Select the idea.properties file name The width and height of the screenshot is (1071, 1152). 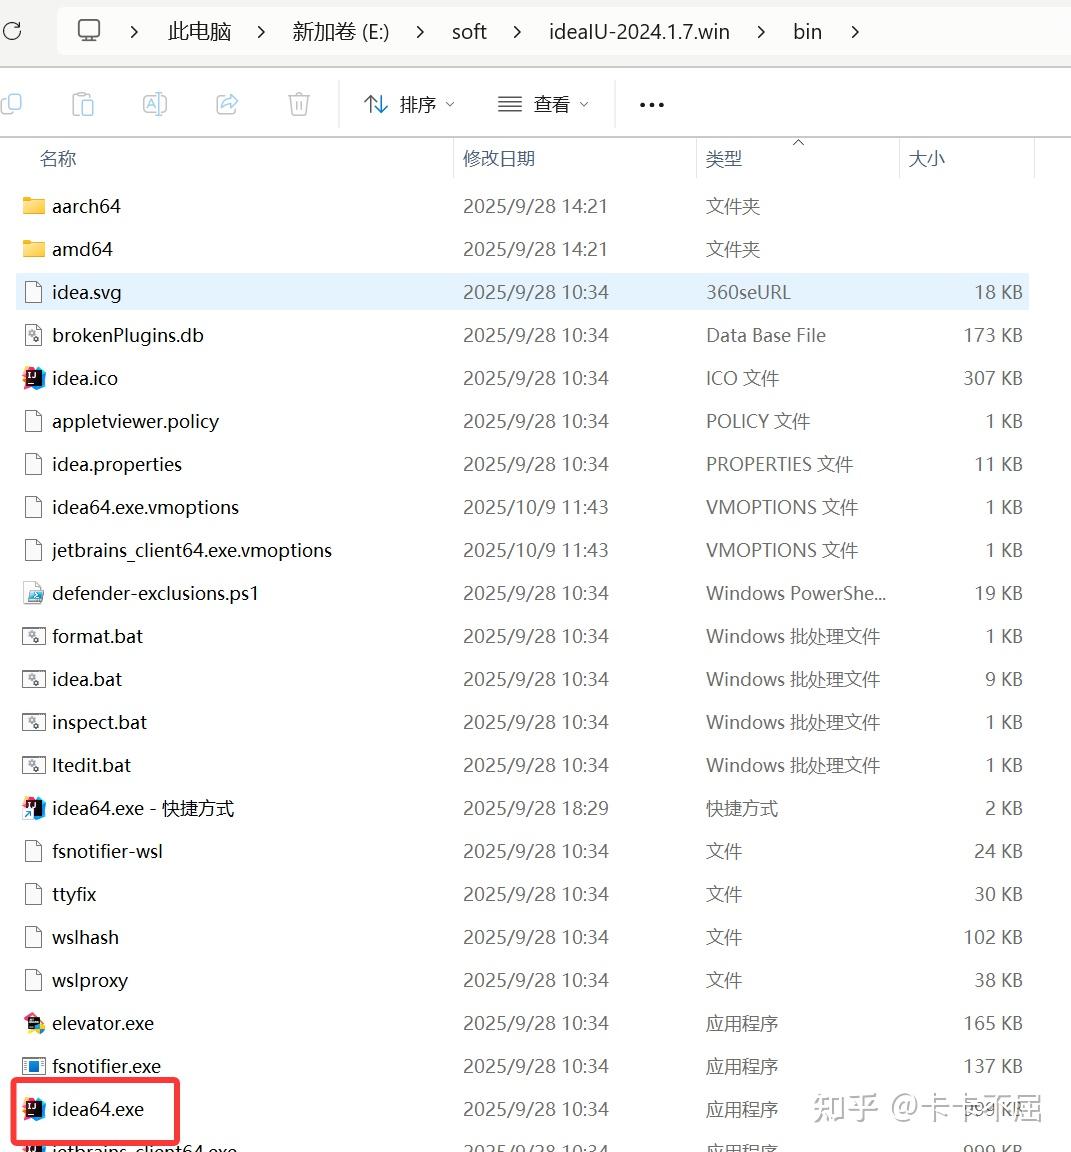pos(117,464)
